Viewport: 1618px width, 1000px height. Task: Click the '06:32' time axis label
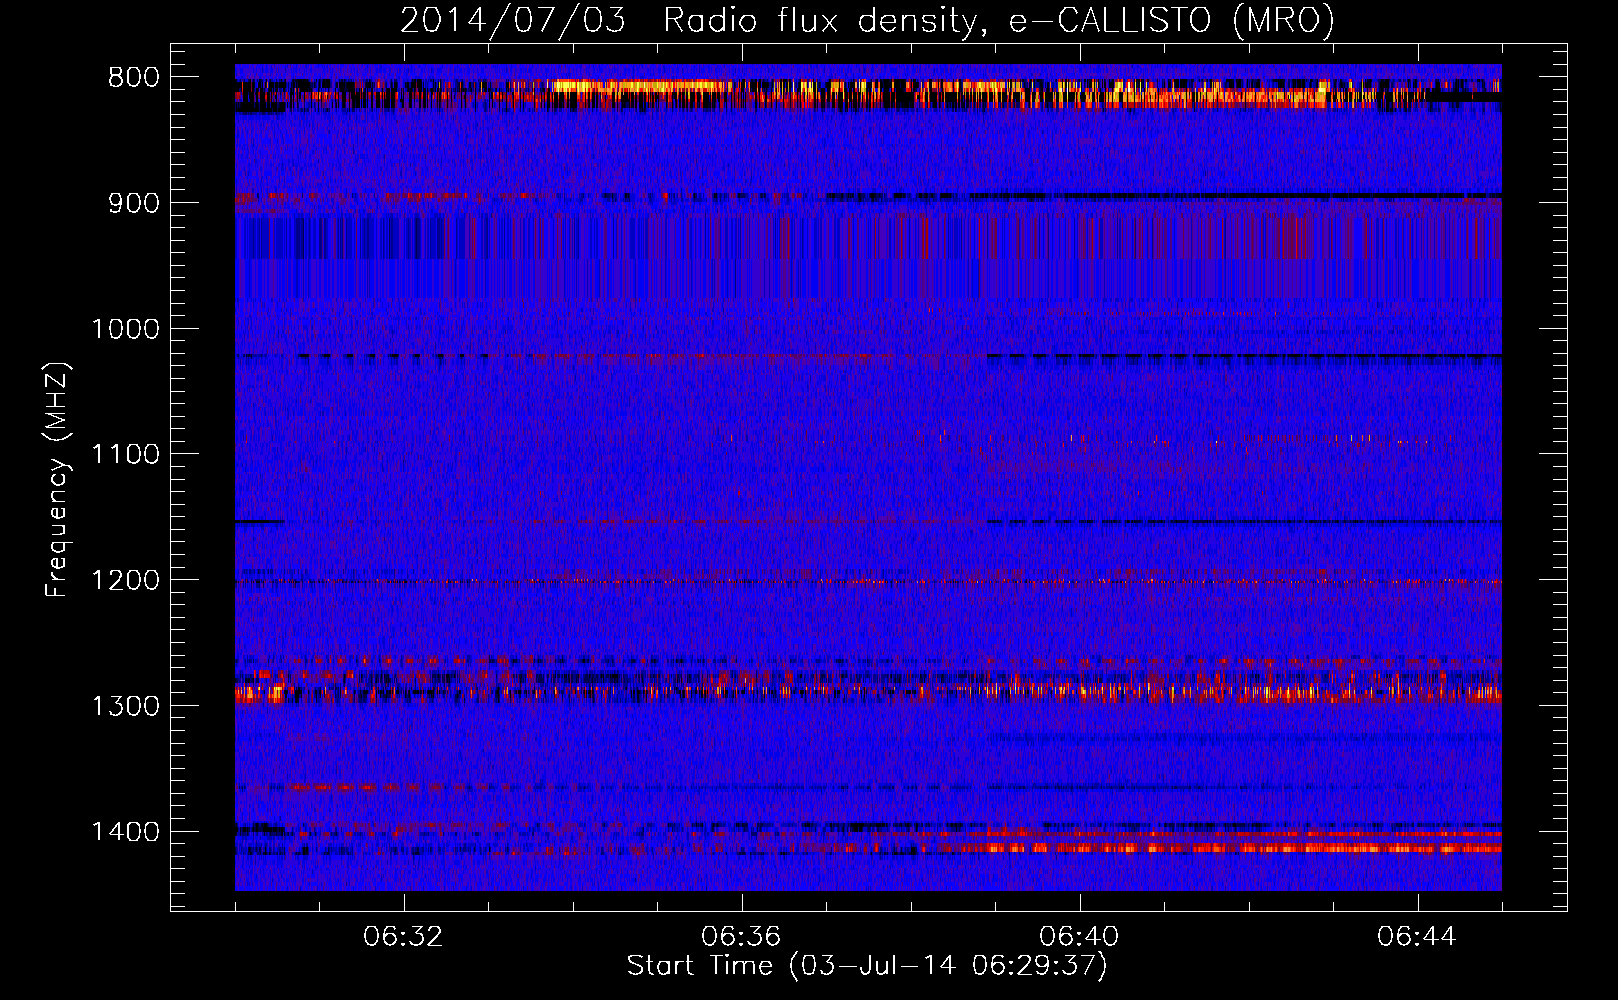pyautogui.click(x=404, y=937)
